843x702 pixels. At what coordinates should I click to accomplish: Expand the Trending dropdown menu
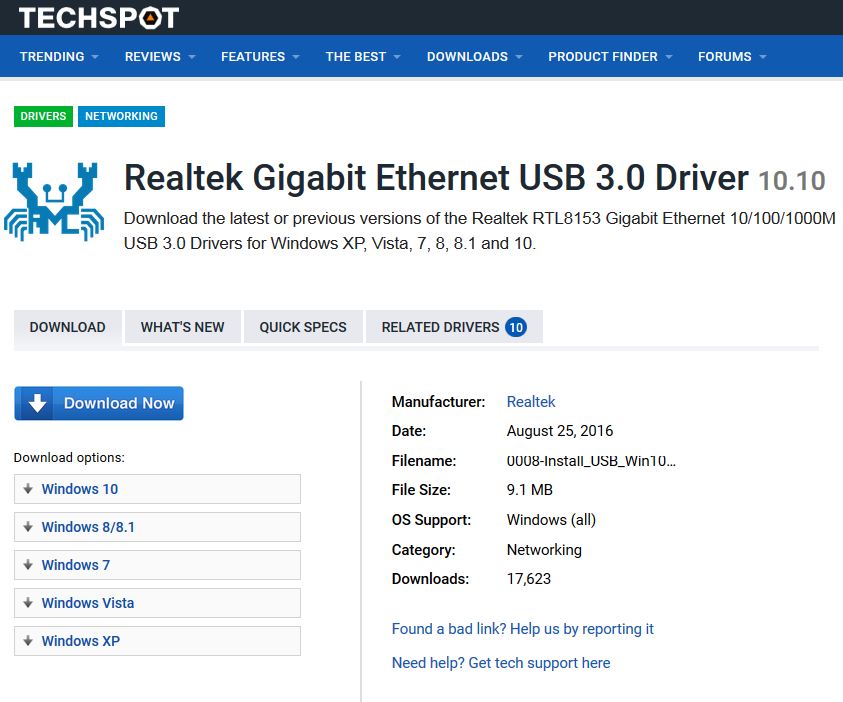pyautogui.click(x=59, y=57)
